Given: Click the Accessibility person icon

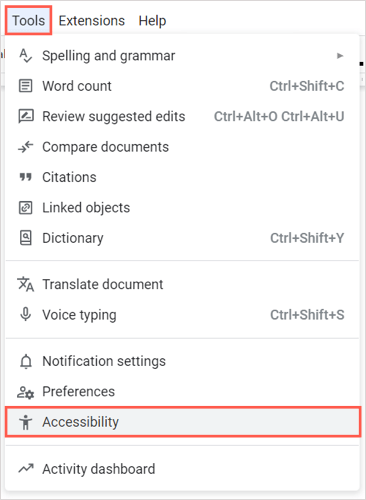Looking at the screenshot, I should [x=26, y=422].
